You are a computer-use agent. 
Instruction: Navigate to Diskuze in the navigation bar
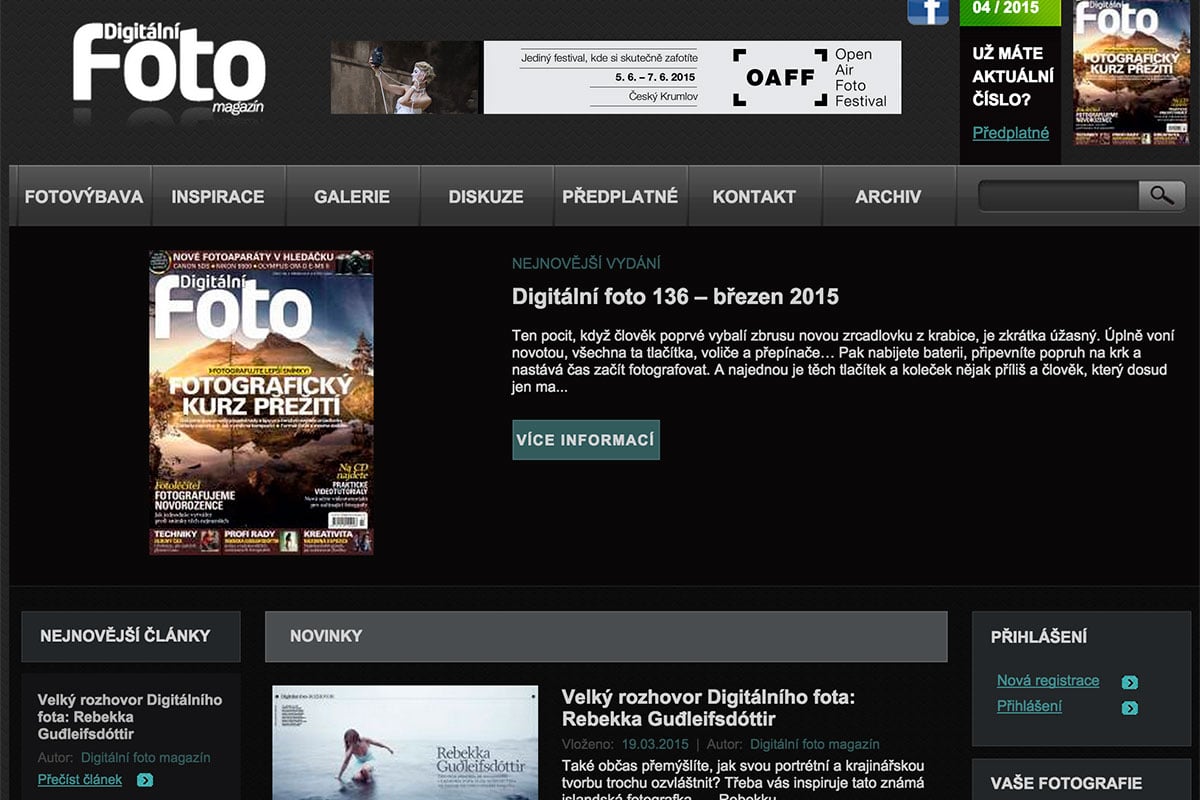[486, 197]
